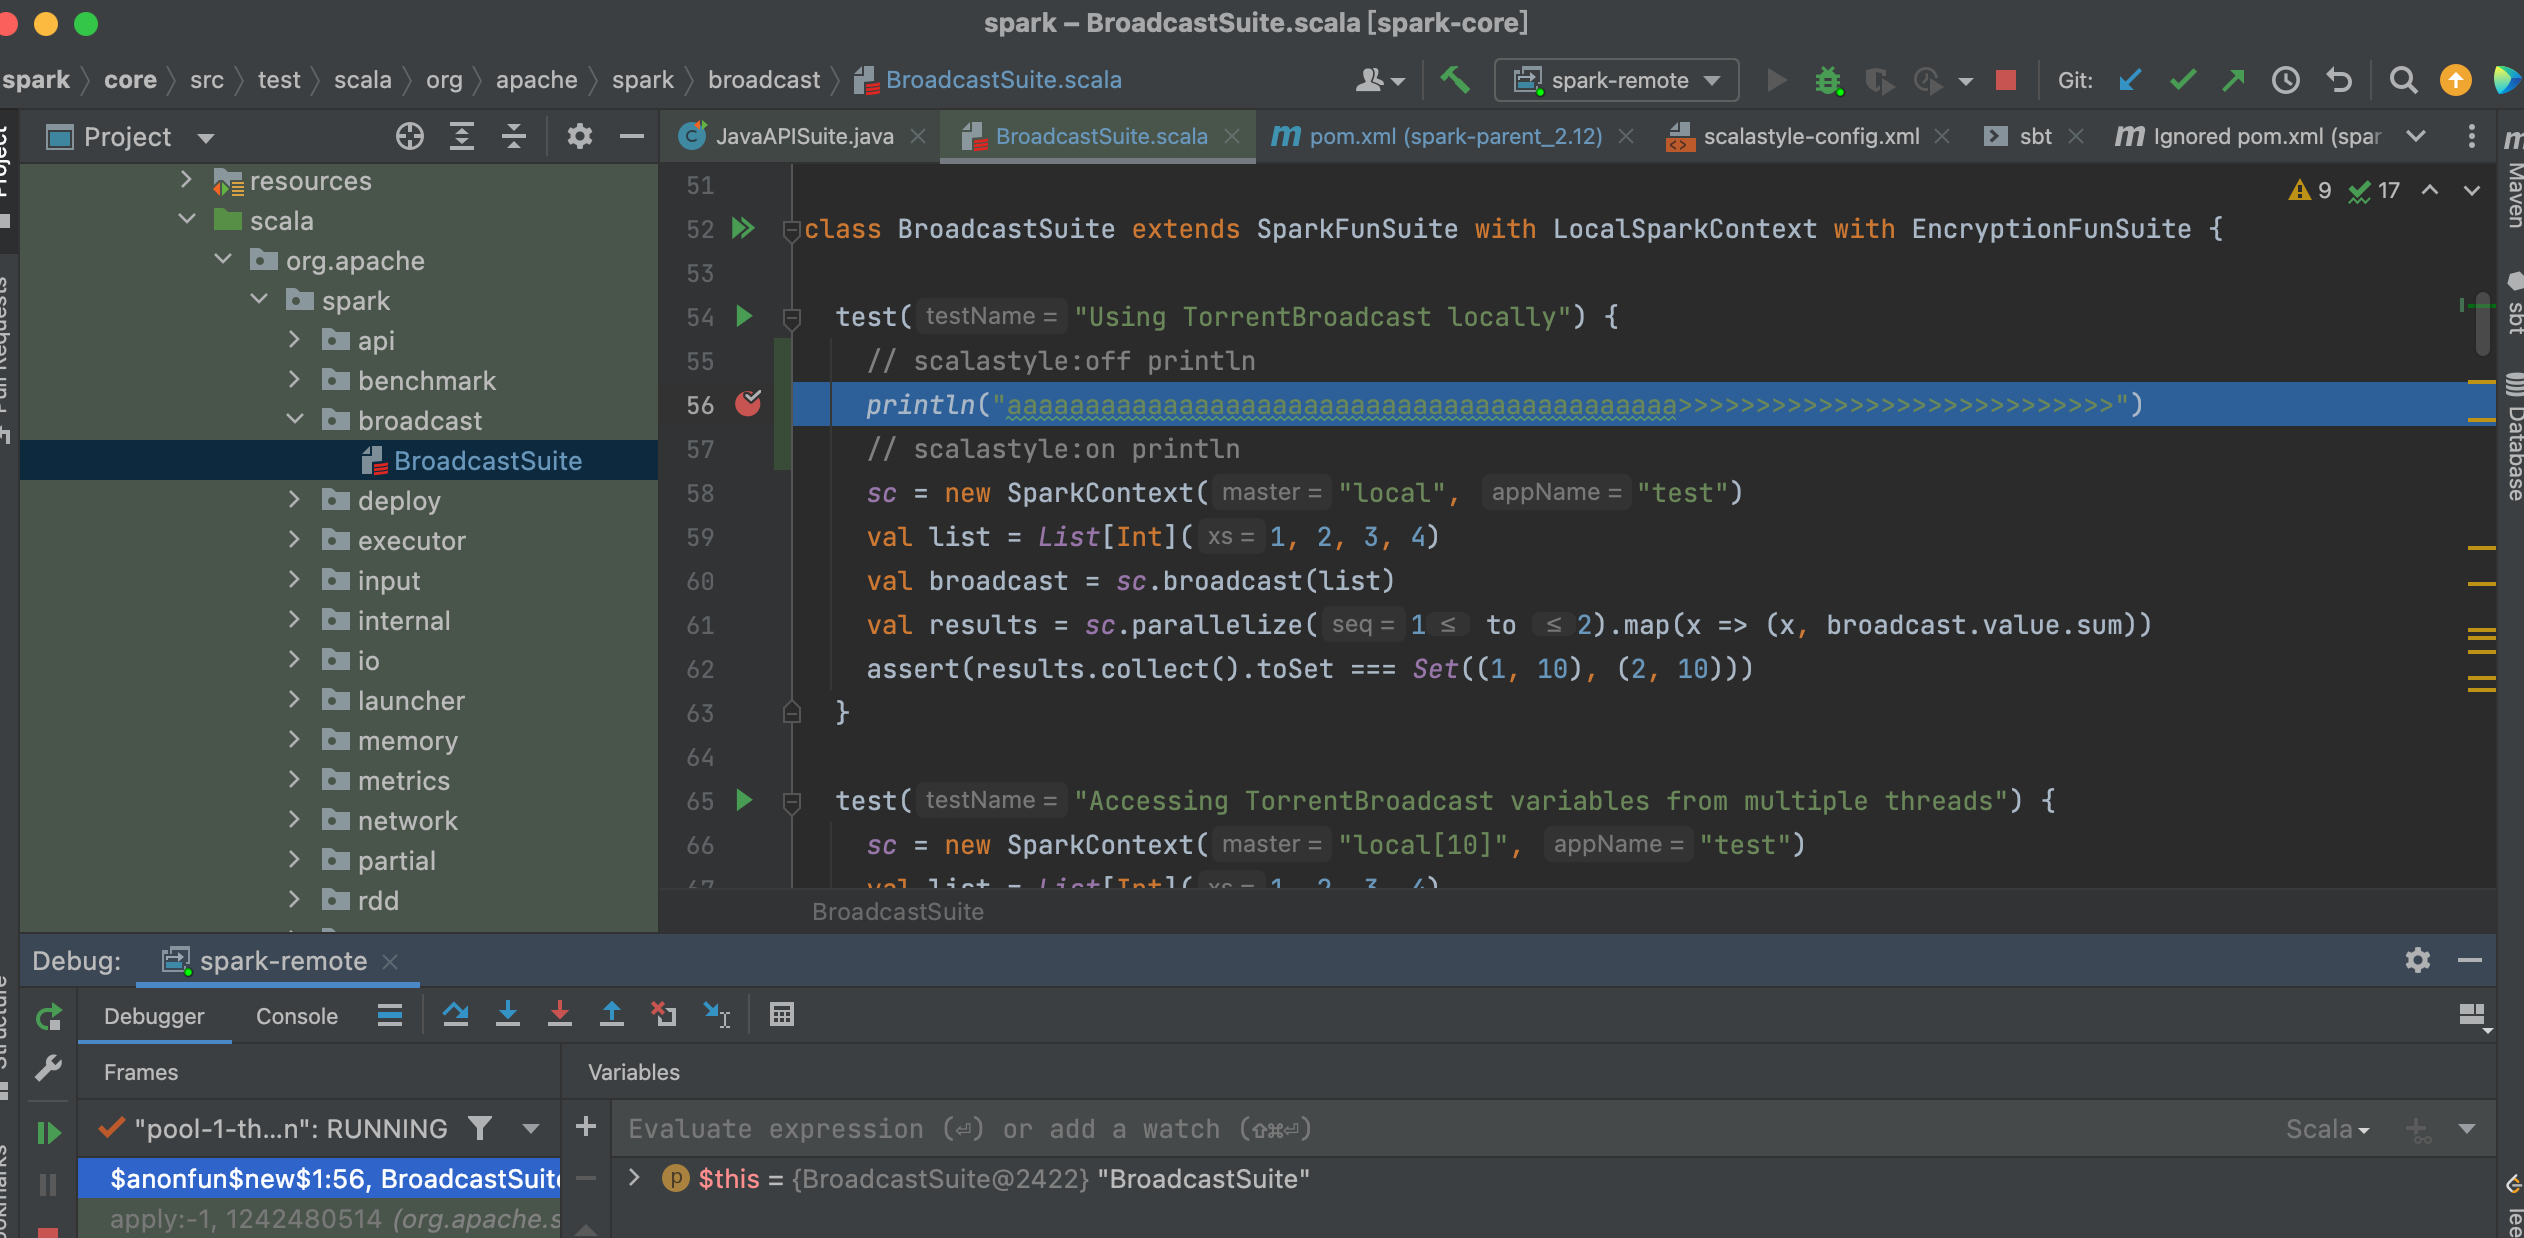The image size is (2524, 1238).
Task: Click broadcast in breadcrumb path
Action: pyautogui.click(x=764, y=80)
